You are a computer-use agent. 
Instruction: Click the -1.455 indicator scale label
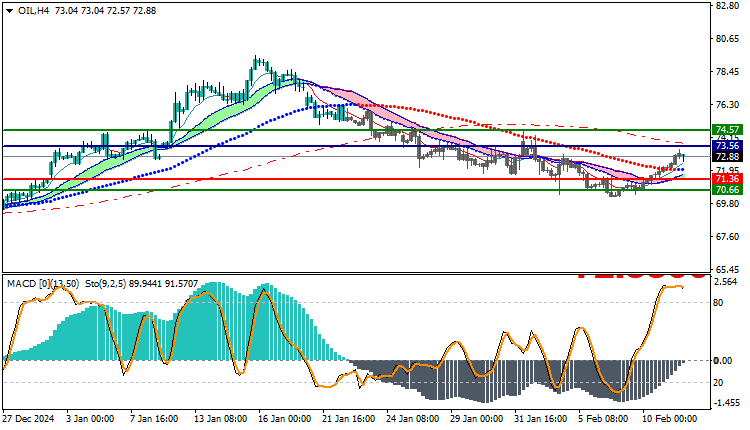point(726,403)
